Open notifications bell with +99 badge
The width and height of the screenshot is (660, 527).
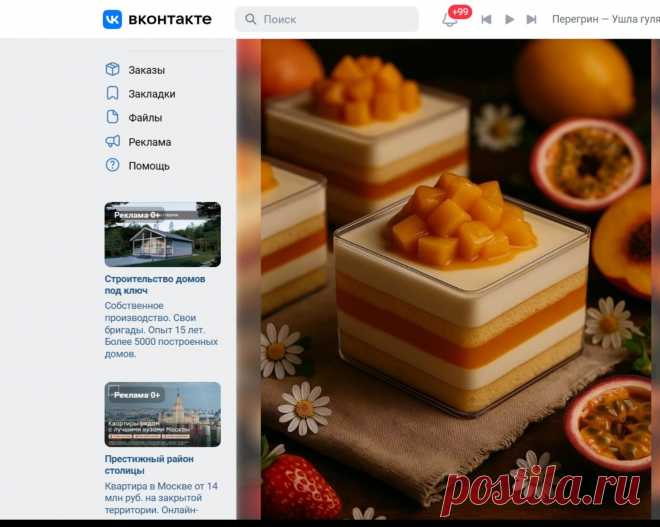tap(450, 19)
